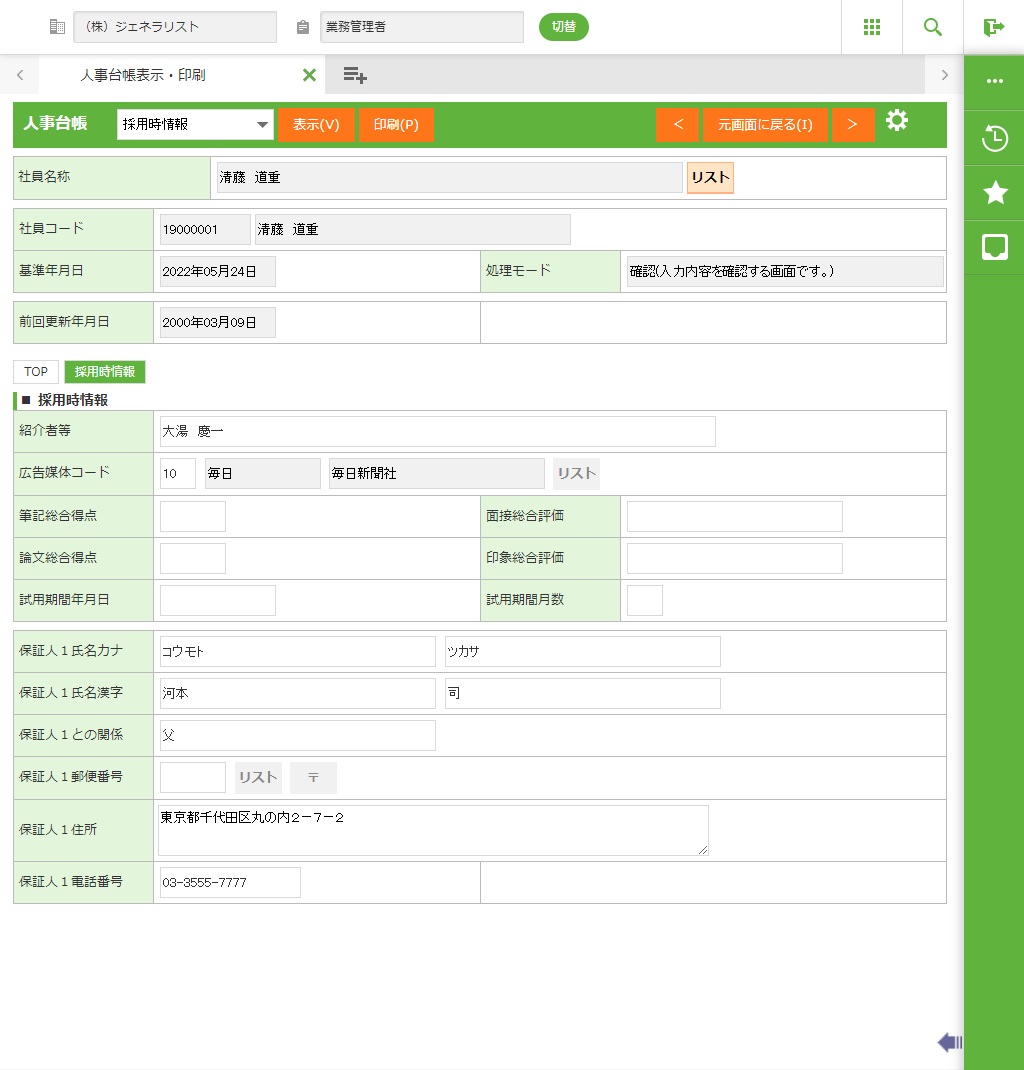Click the 切替 switch button
This screenshot has height=1070, width=1024.
(x=564, y=27)
